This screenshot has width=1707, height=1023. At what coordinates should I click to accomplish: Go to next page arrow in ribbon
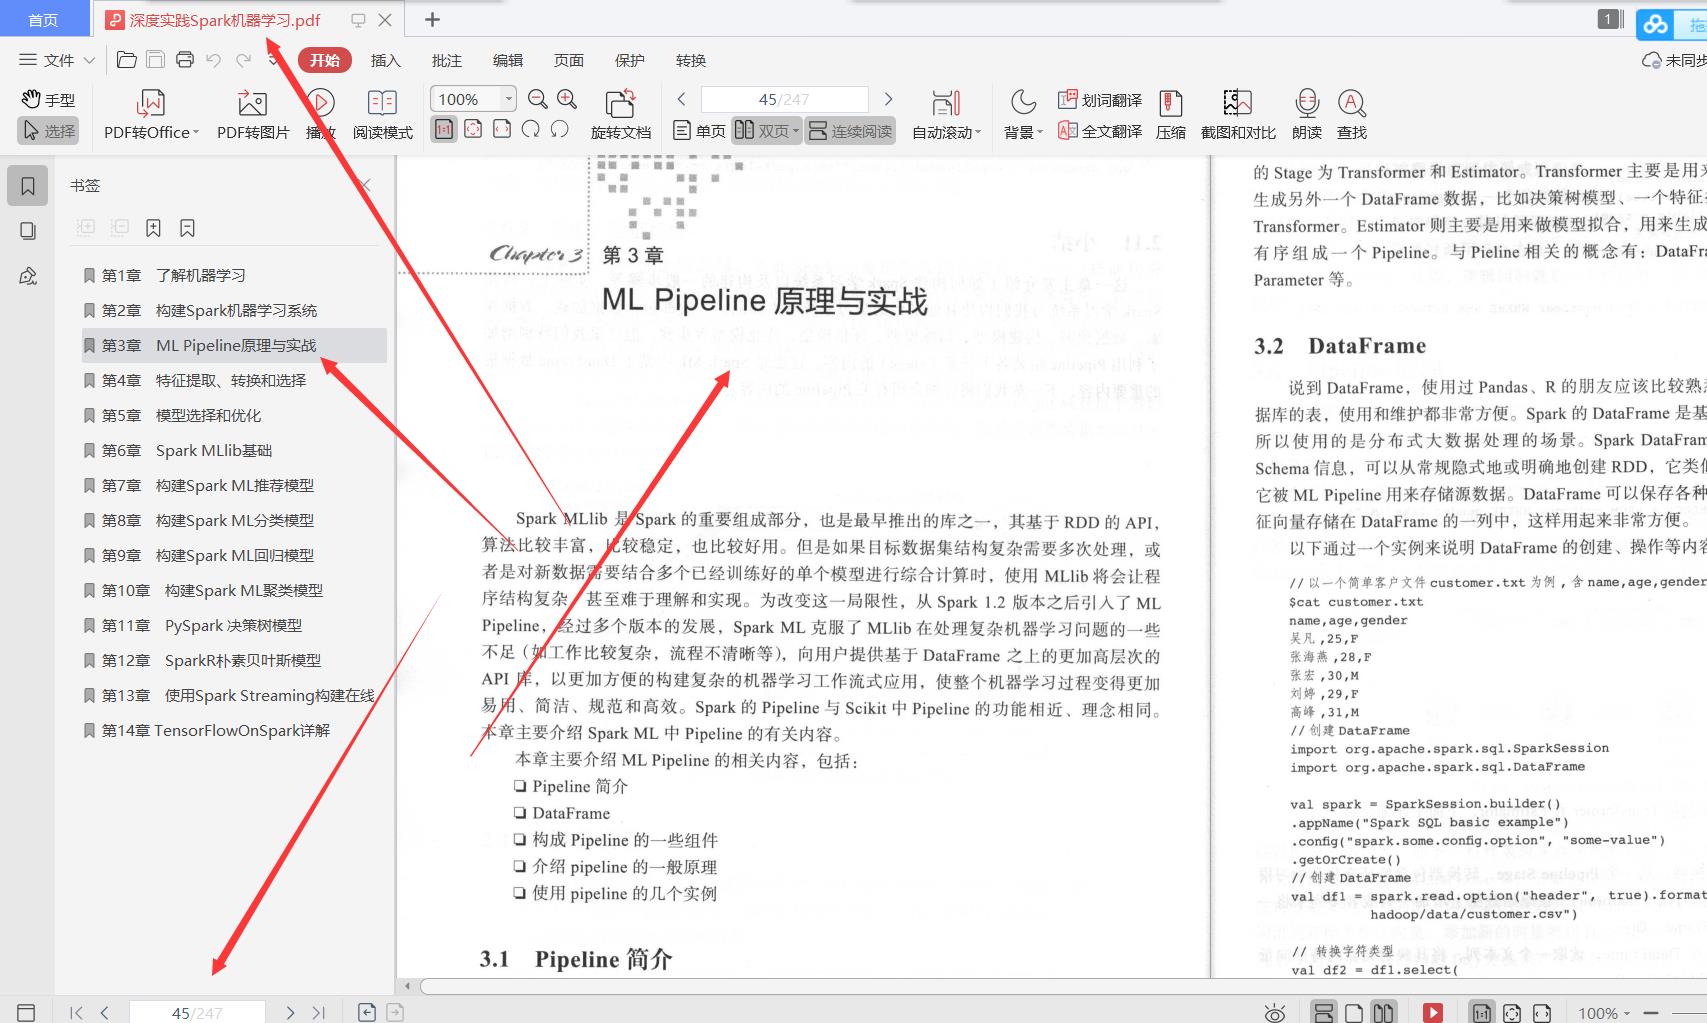click(888, 99)
